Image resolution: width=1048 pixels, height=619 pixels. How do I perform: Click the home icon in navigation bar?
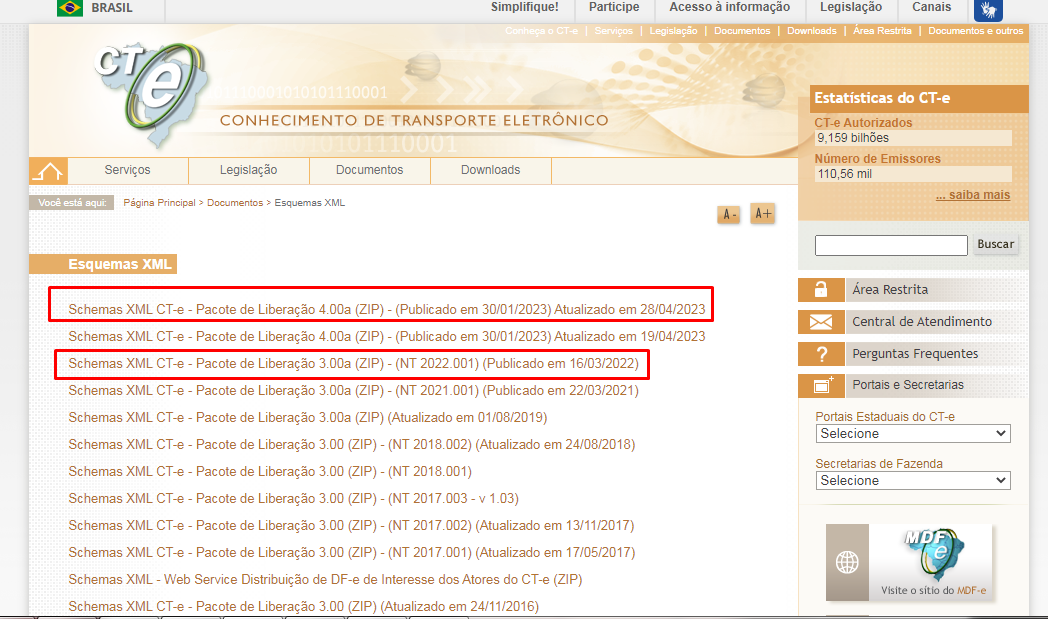[x=48, y=171]
